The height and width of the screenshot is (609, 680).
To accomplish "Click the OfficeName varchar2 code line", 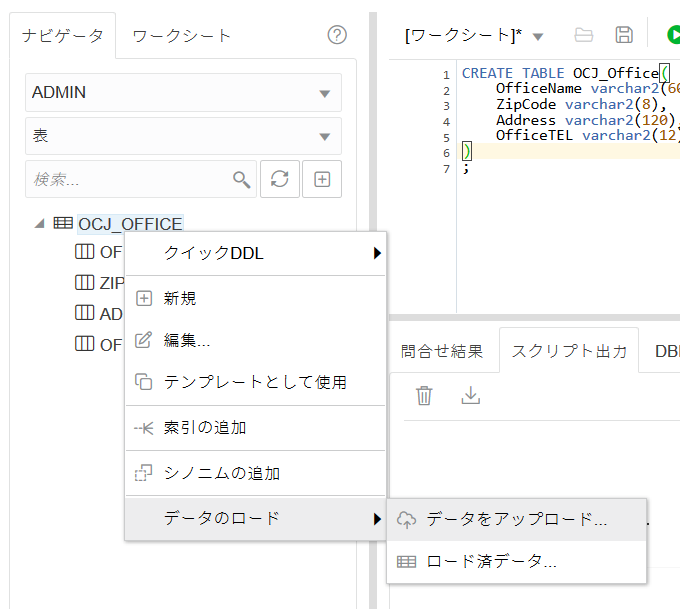I will [x=588, y=89].
